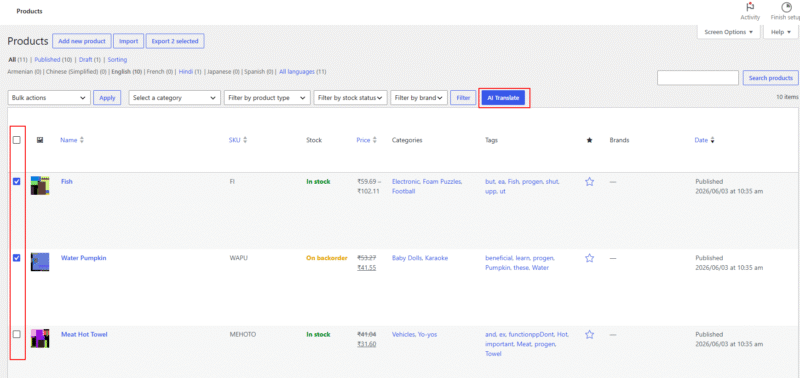Show Published products view
The width and height of the screenshot is (800, 378).
point(47,60)
